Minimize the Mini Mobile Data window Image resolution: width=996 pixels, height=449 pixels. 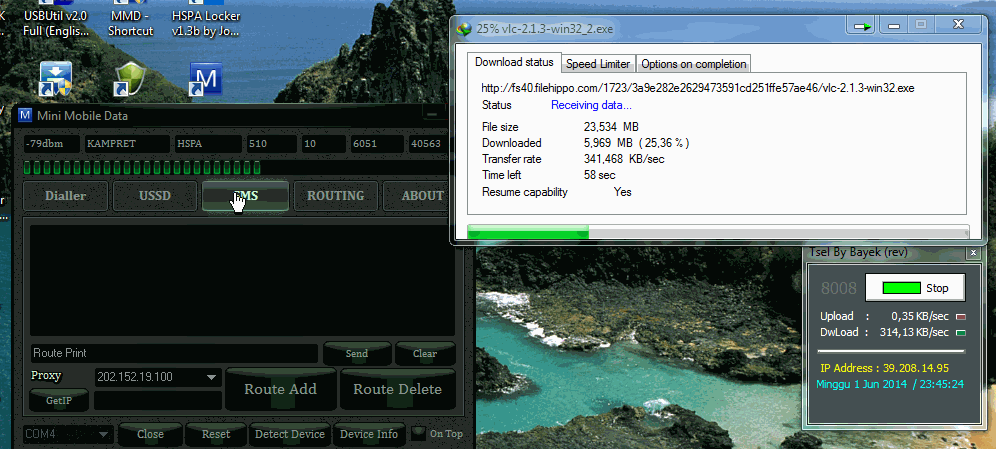433,114
